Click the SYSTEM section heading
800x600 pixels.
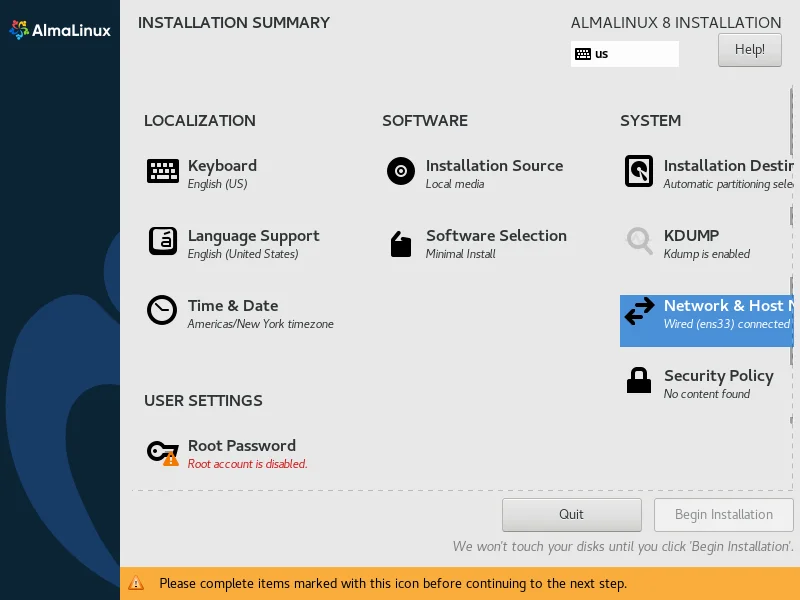click(650, 120)
